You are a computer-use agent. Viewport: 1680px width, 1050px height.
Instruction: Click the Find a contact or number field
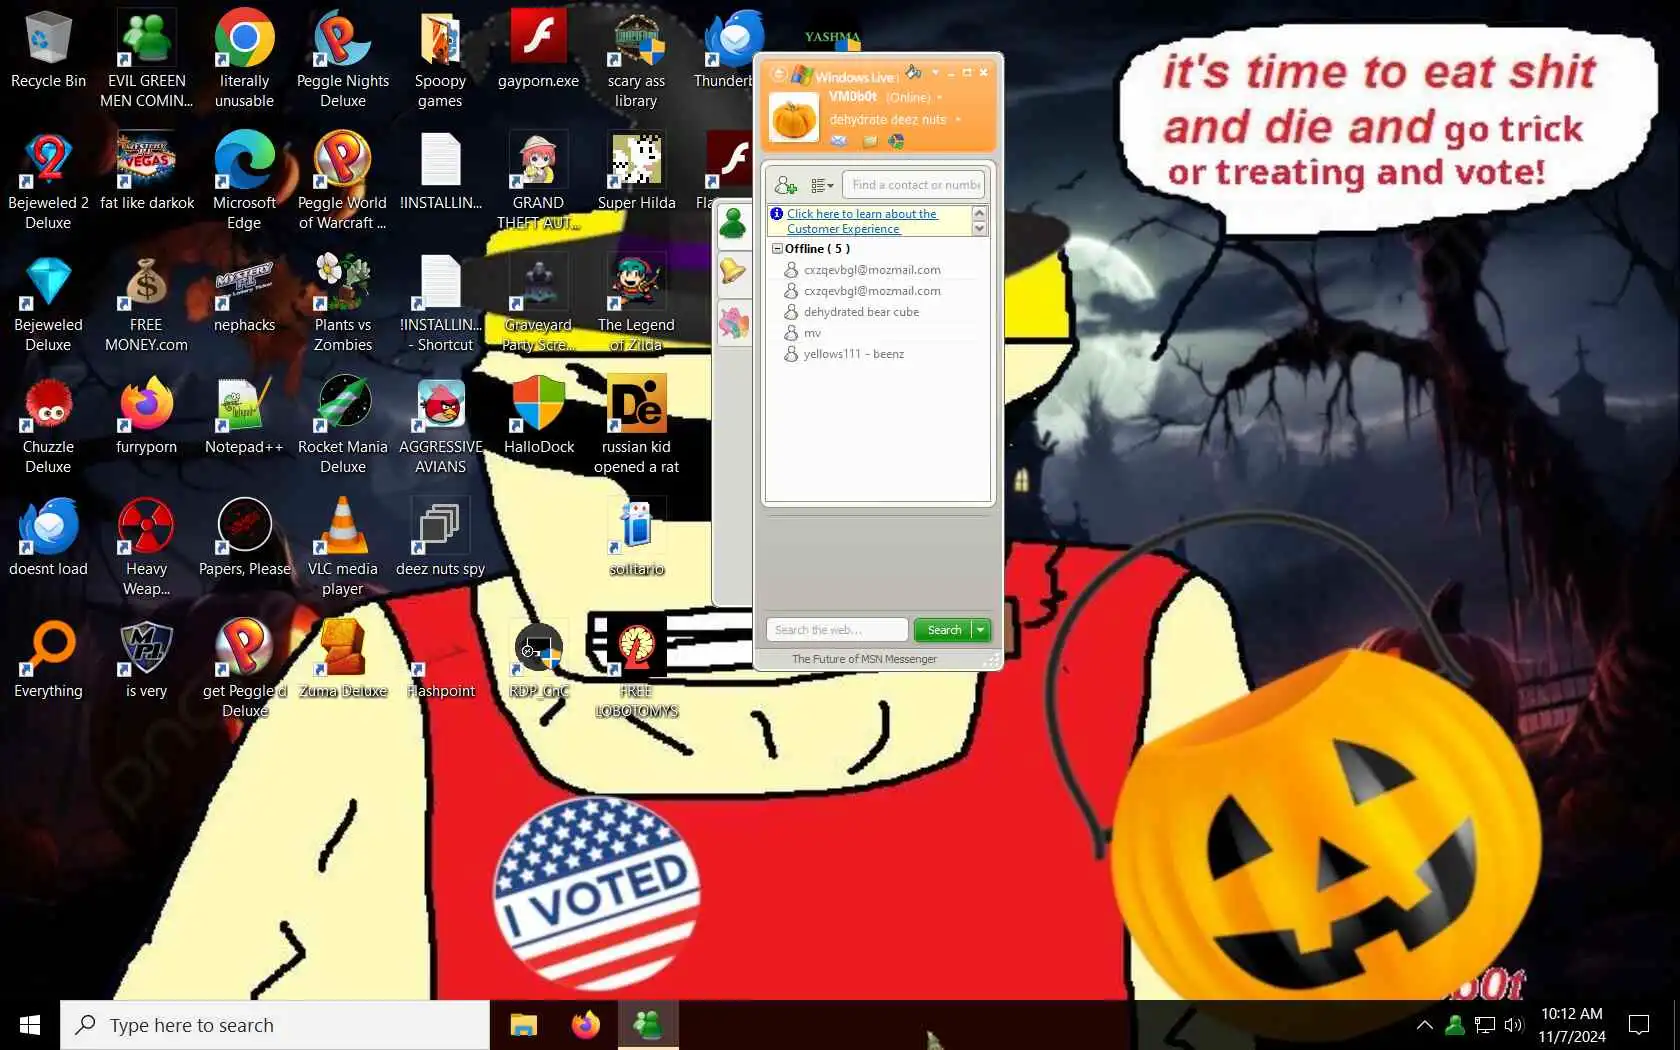[914, 185]
